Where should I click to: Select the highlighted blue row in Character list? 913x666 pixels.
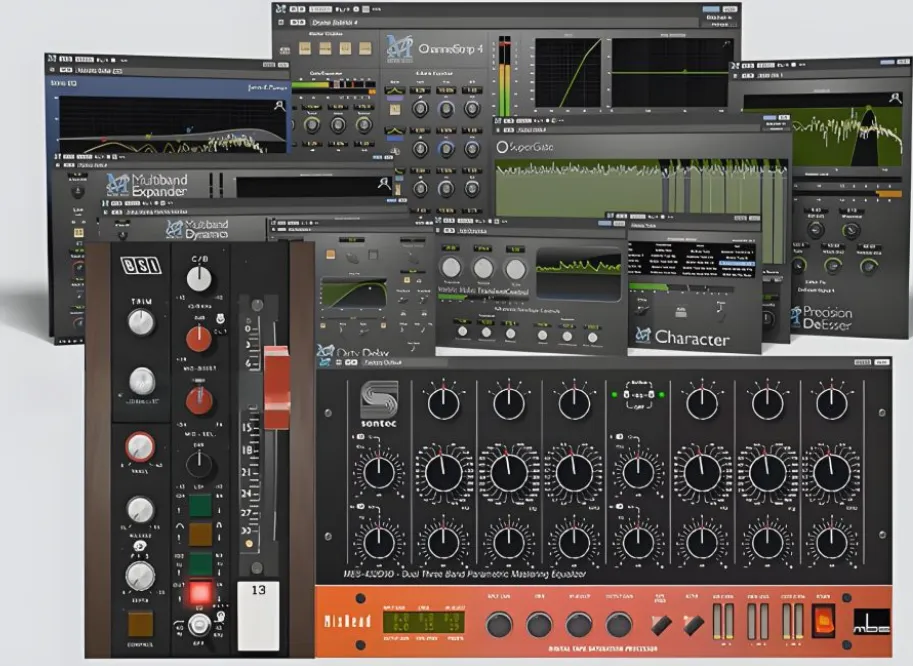[x=737, y=264]
